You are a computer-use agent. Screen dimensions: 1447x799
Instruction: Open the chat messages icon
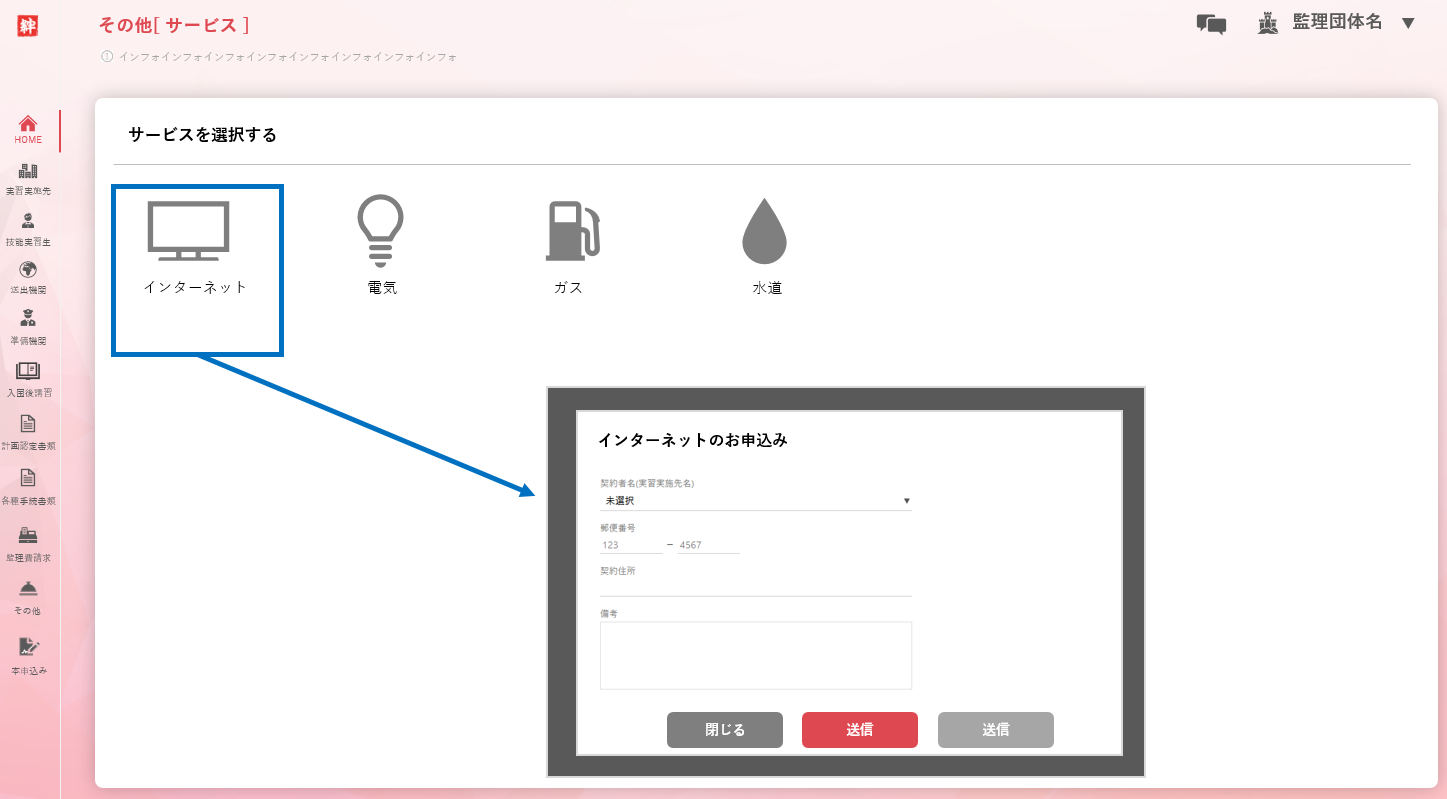[x=1211, y=24]
